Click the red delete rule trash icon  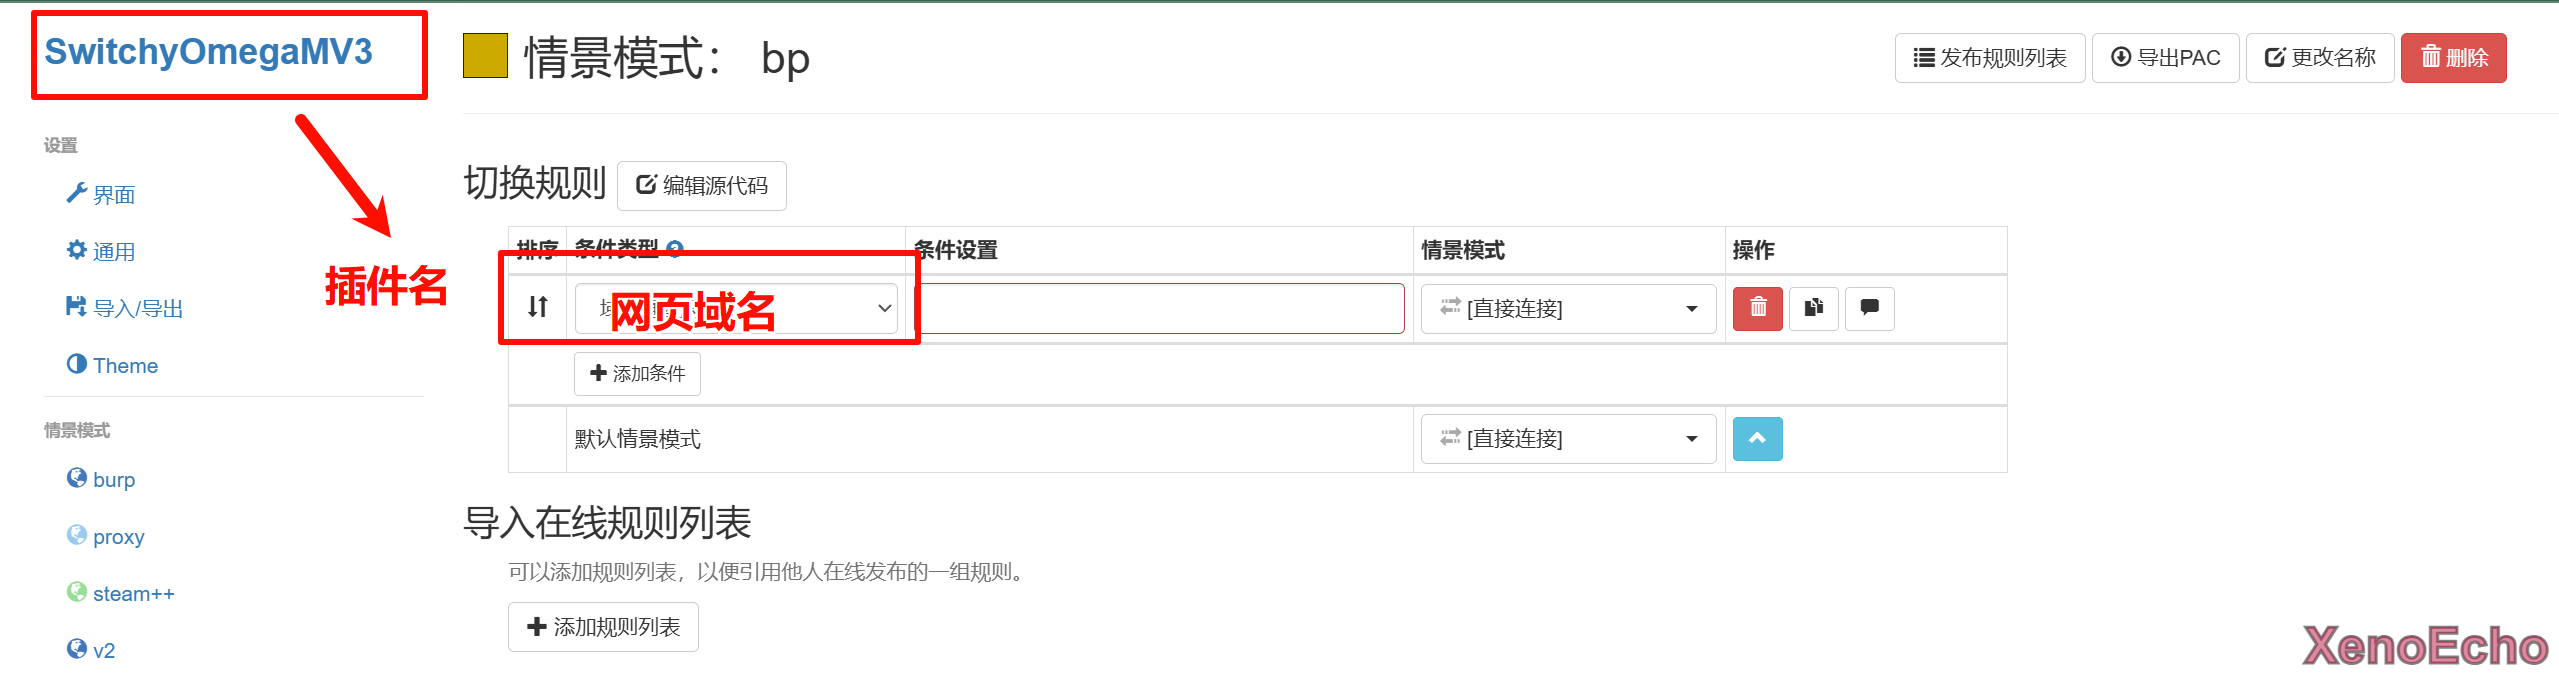point(1757,308)
